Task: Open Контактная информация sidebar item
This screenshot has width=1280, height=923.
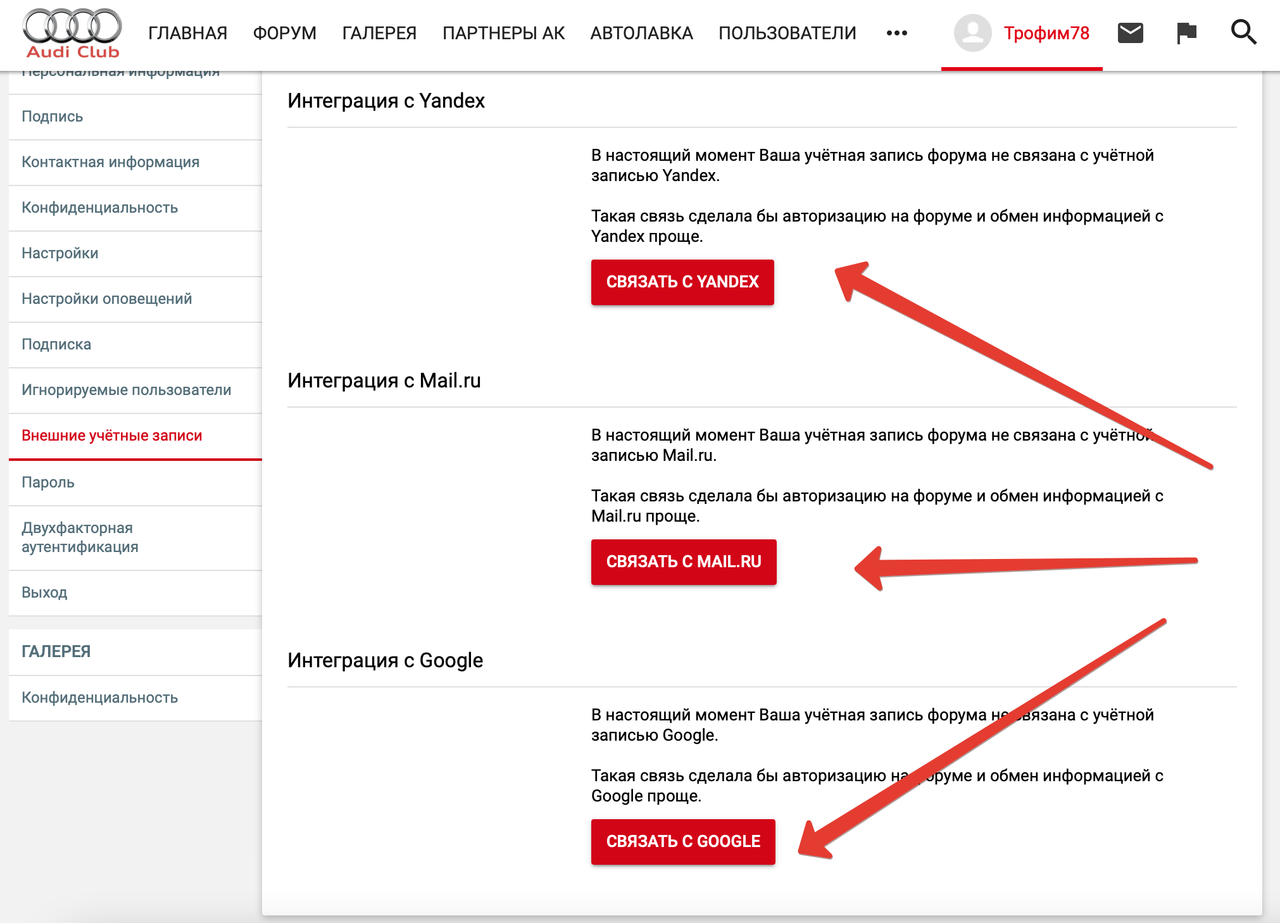Action: coord(135,162)
